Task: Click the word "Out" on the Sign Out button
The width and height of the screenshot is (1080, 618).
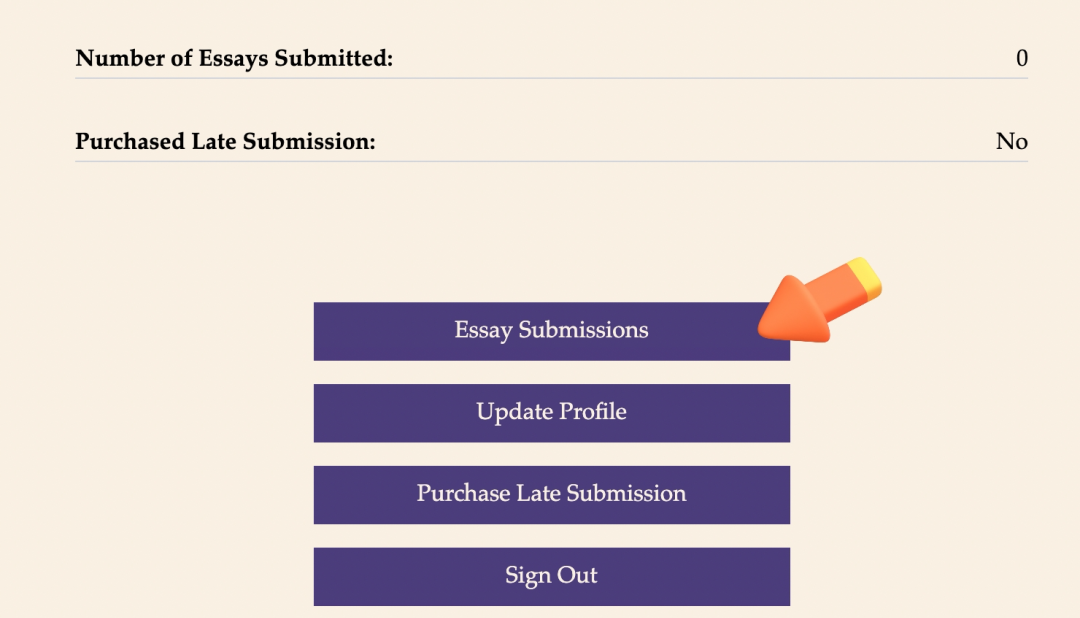Action: [578, 576]
